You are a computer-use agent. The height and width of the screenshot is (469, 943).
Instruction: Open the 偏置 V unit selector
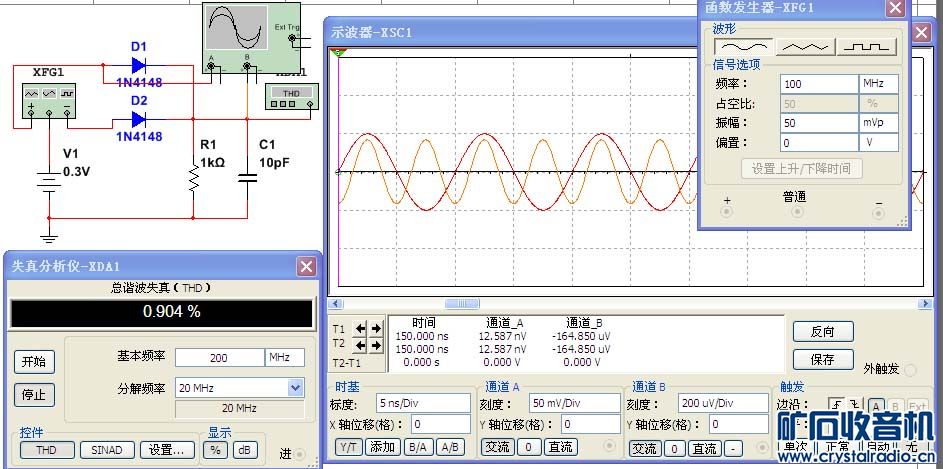pyautogui.click(x=879, y=143)
